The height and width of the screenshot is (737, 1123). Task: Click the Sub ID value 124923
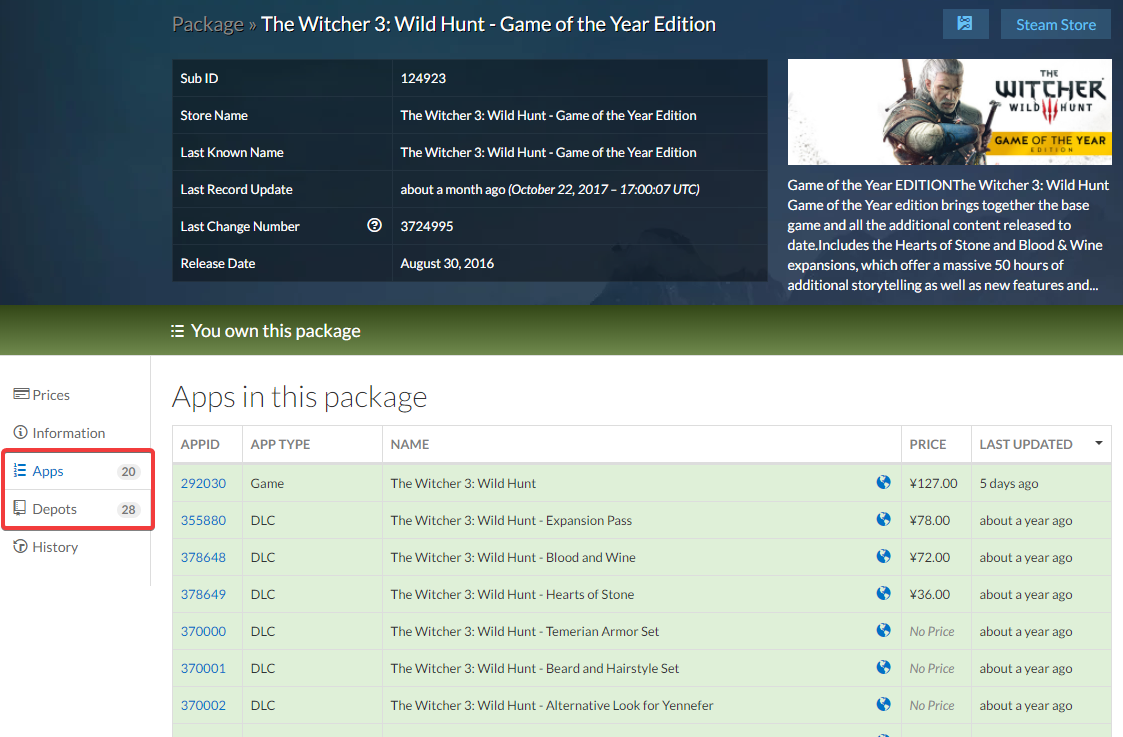pos(423,78)
